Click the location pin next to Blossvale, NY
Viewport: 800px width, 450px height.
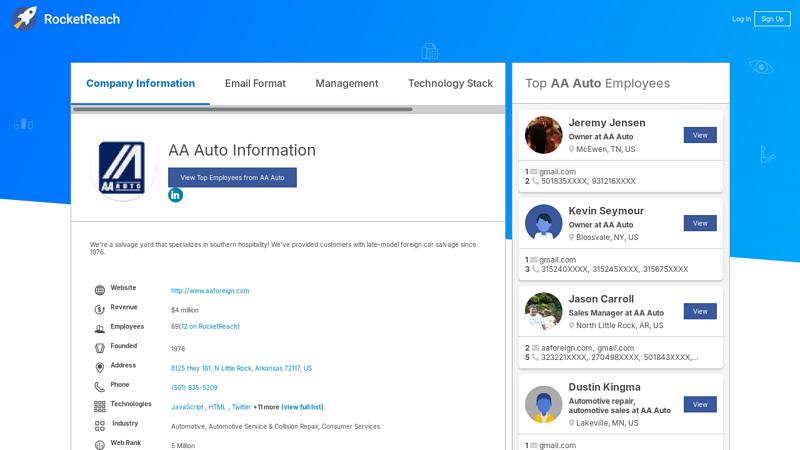click(x=571, y=237)
